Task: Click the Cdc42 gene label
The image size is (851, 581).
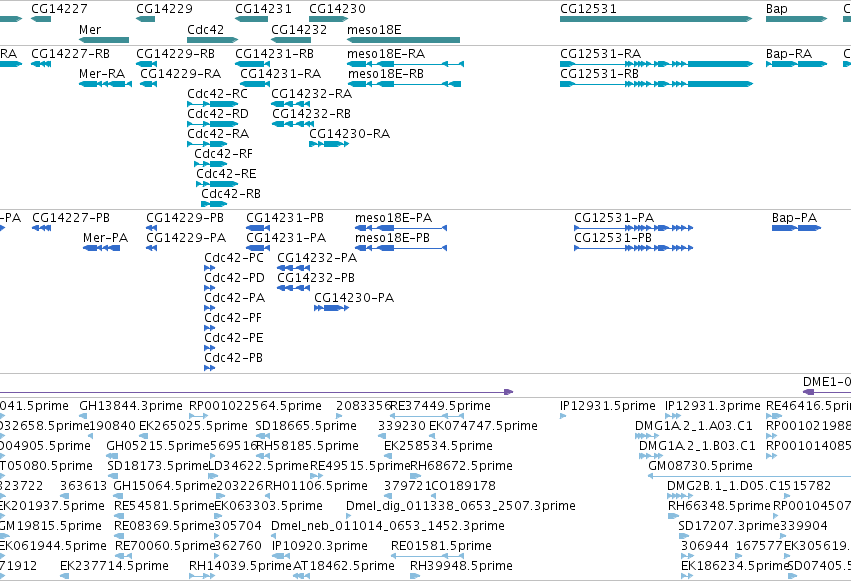Action: pyautogui.click(x=205, y=29)
